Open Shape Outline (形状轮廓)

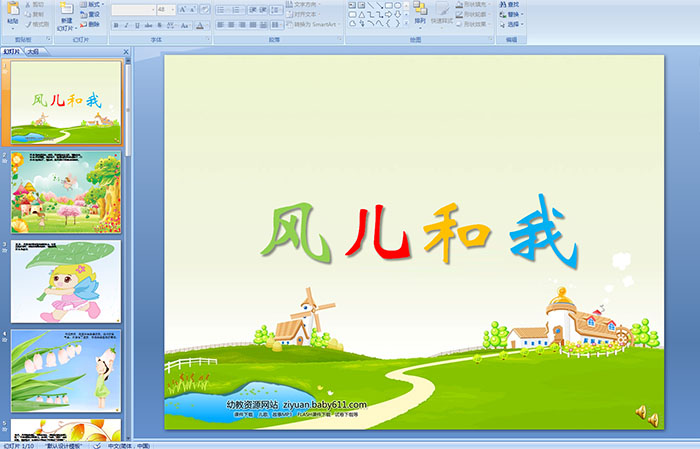474,14
